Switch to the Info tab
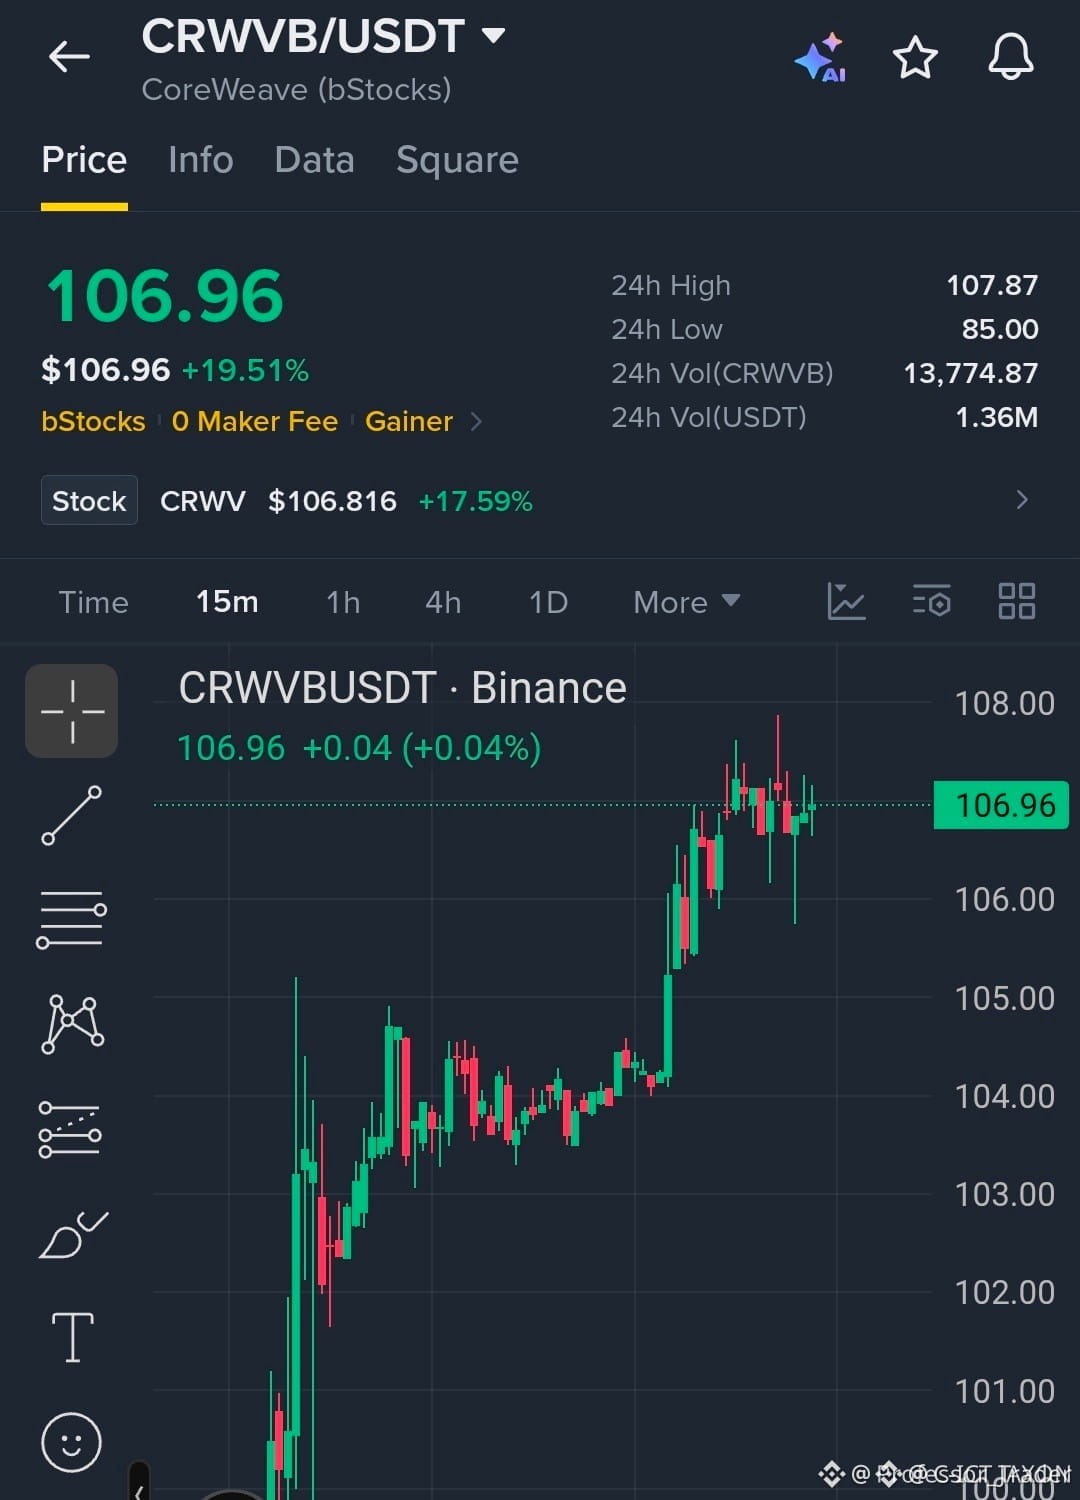Viewport: 1080px width, 1500px height. pyautogui.click(x=201, y=160)
